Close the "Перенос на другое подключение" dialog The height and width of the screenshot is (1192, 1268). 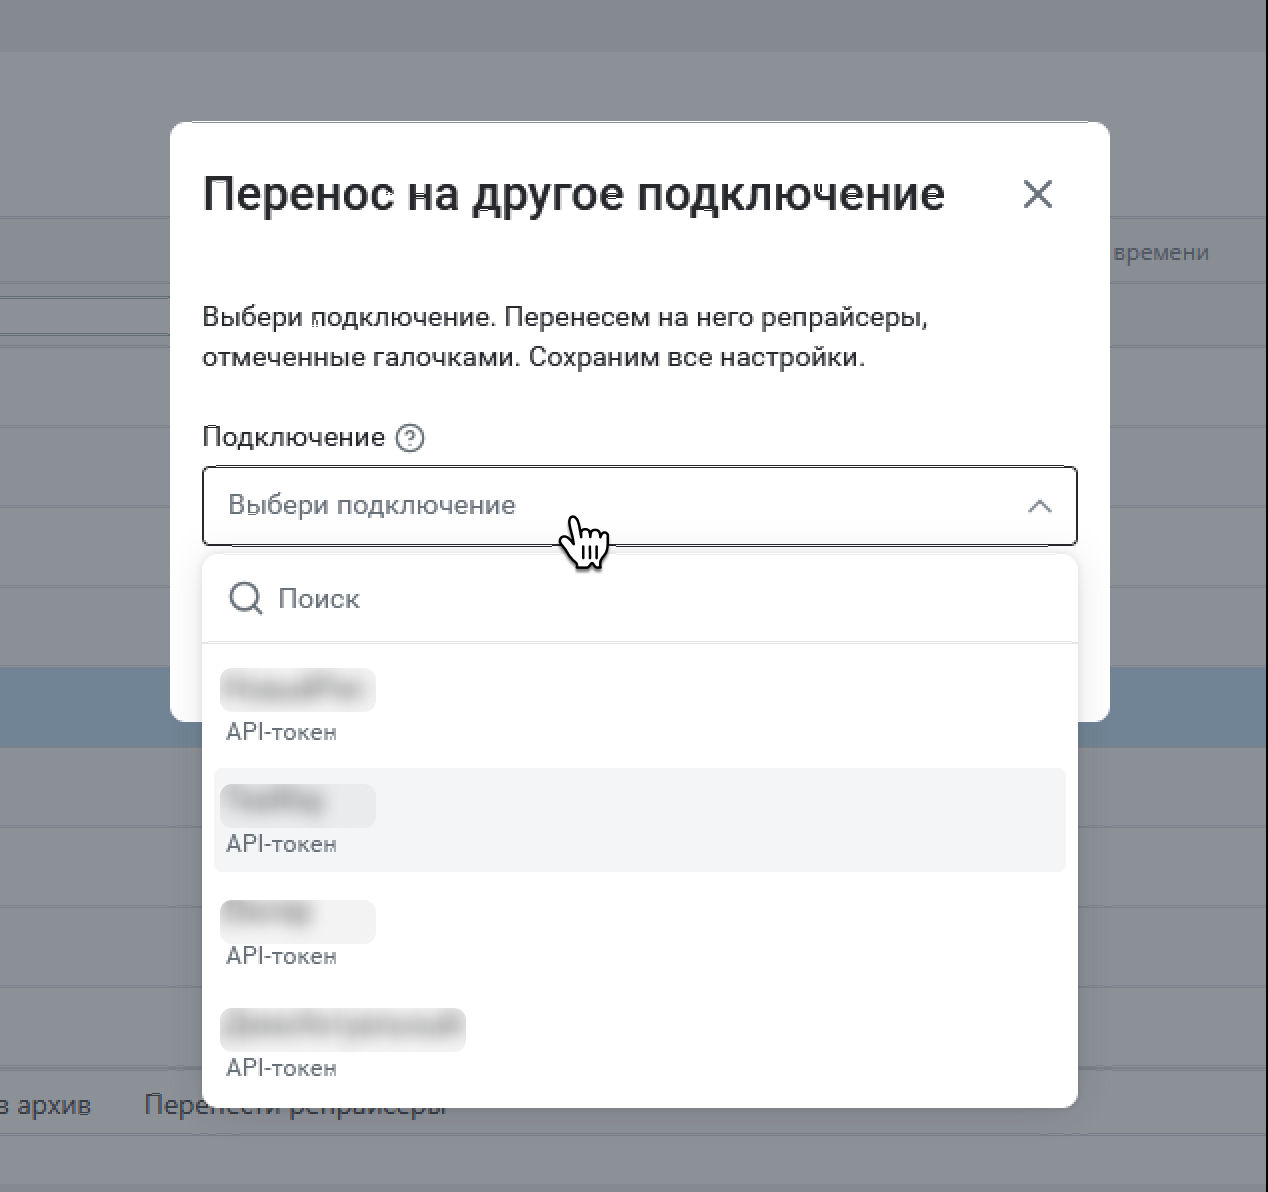[x=1038, y=194]
